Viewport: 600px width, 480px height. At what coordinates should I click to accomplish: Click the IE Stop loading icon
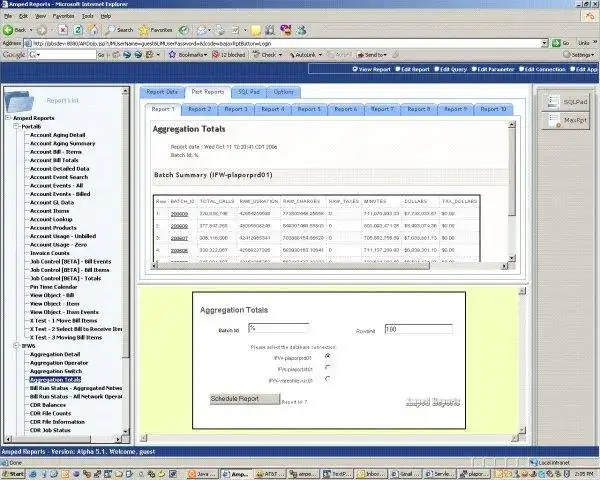click(x=63, y=30)
